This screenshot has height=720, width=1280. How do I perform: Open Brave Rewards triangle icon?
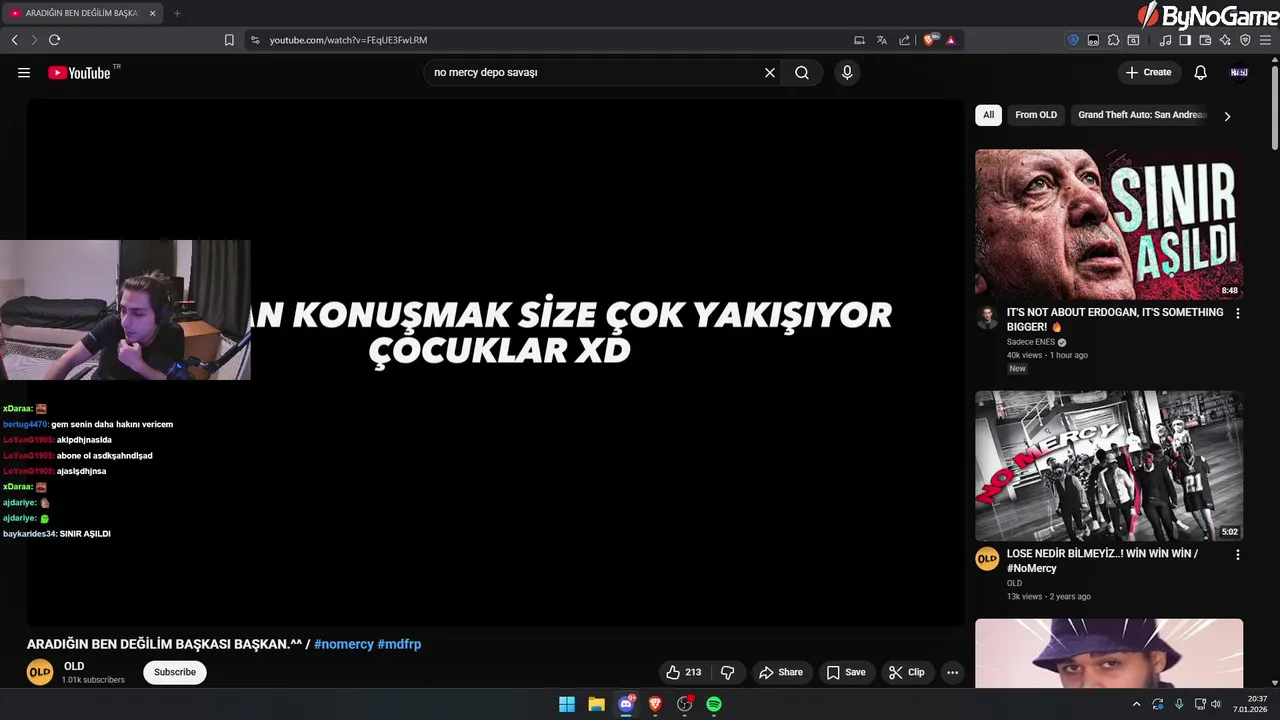951,40
